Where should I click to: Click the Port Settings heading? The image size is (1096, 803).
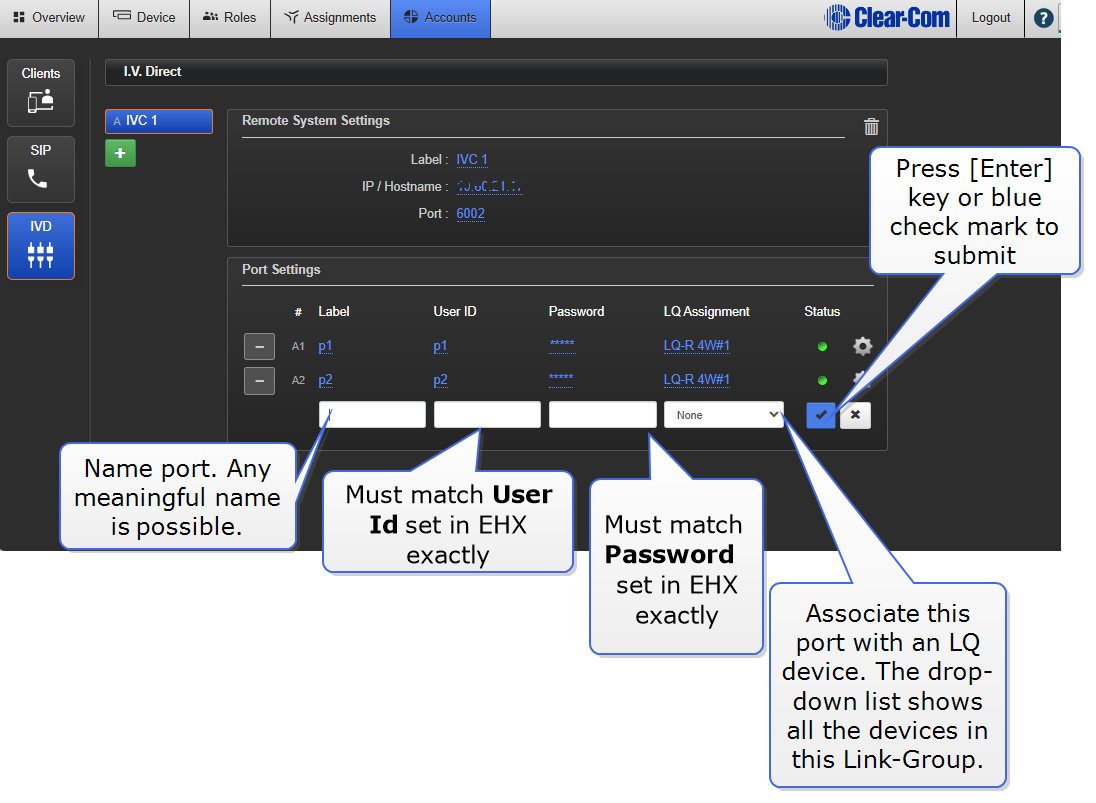tap(281, 269)
